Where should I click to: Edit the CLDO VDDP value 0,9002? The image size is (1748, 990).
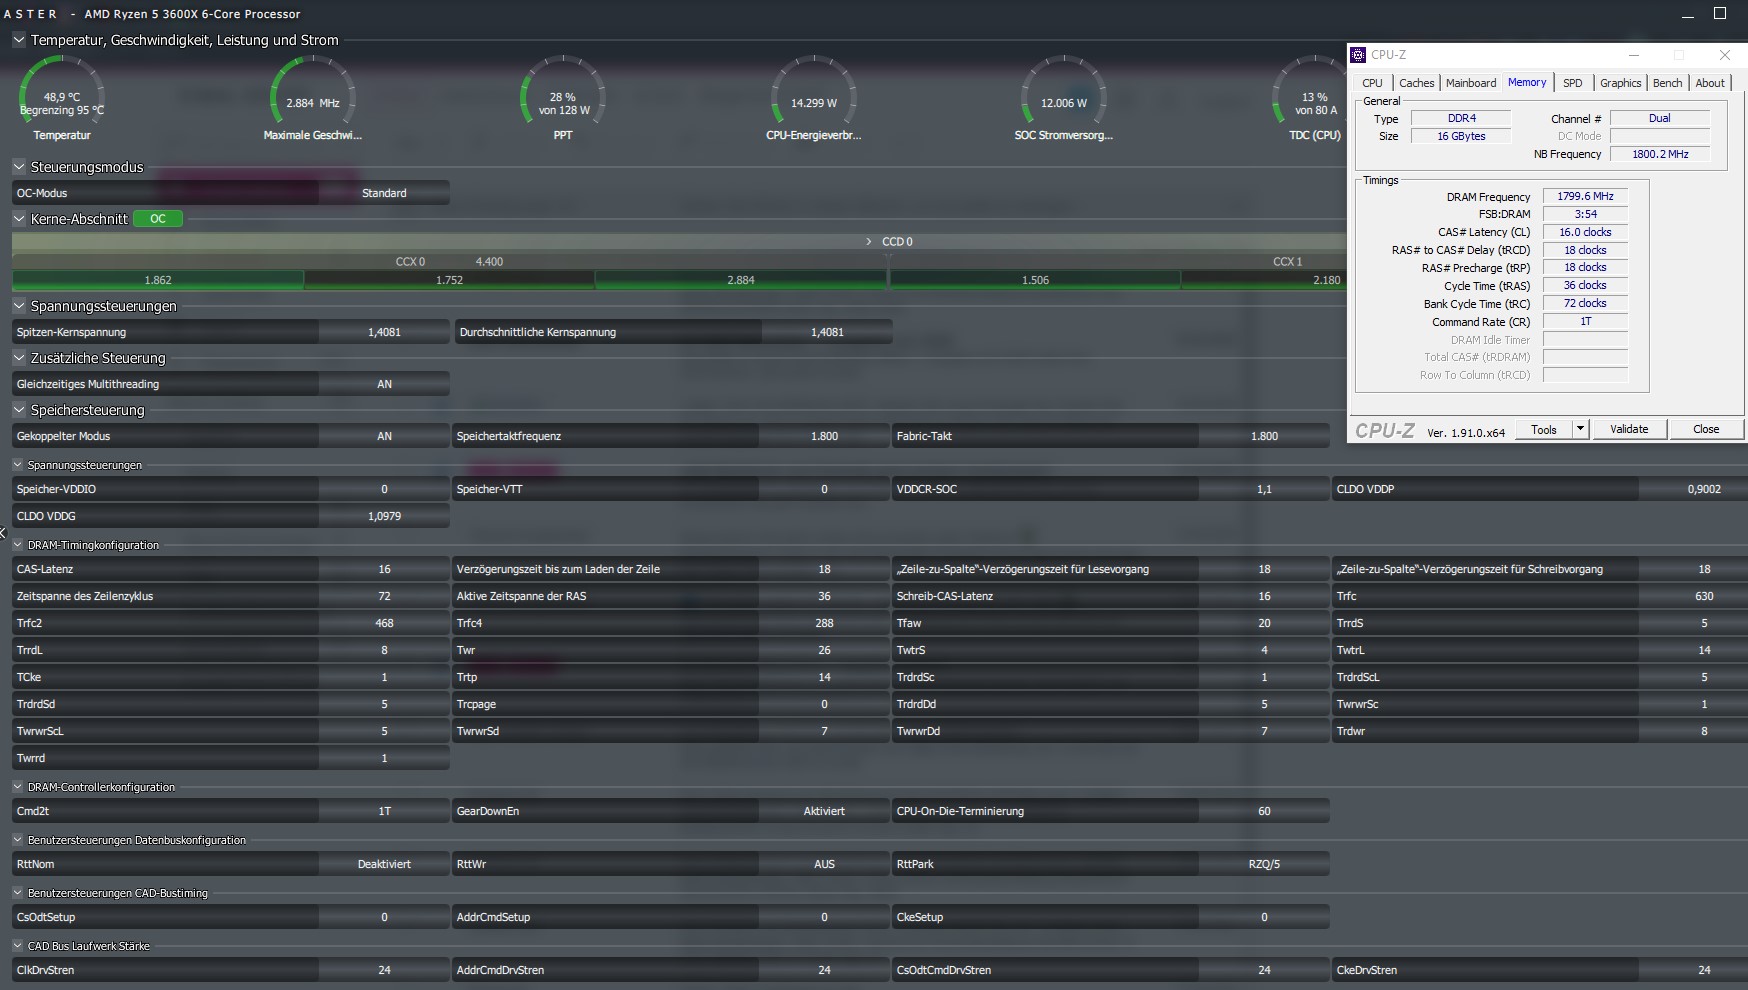(x=1704, y=489)
